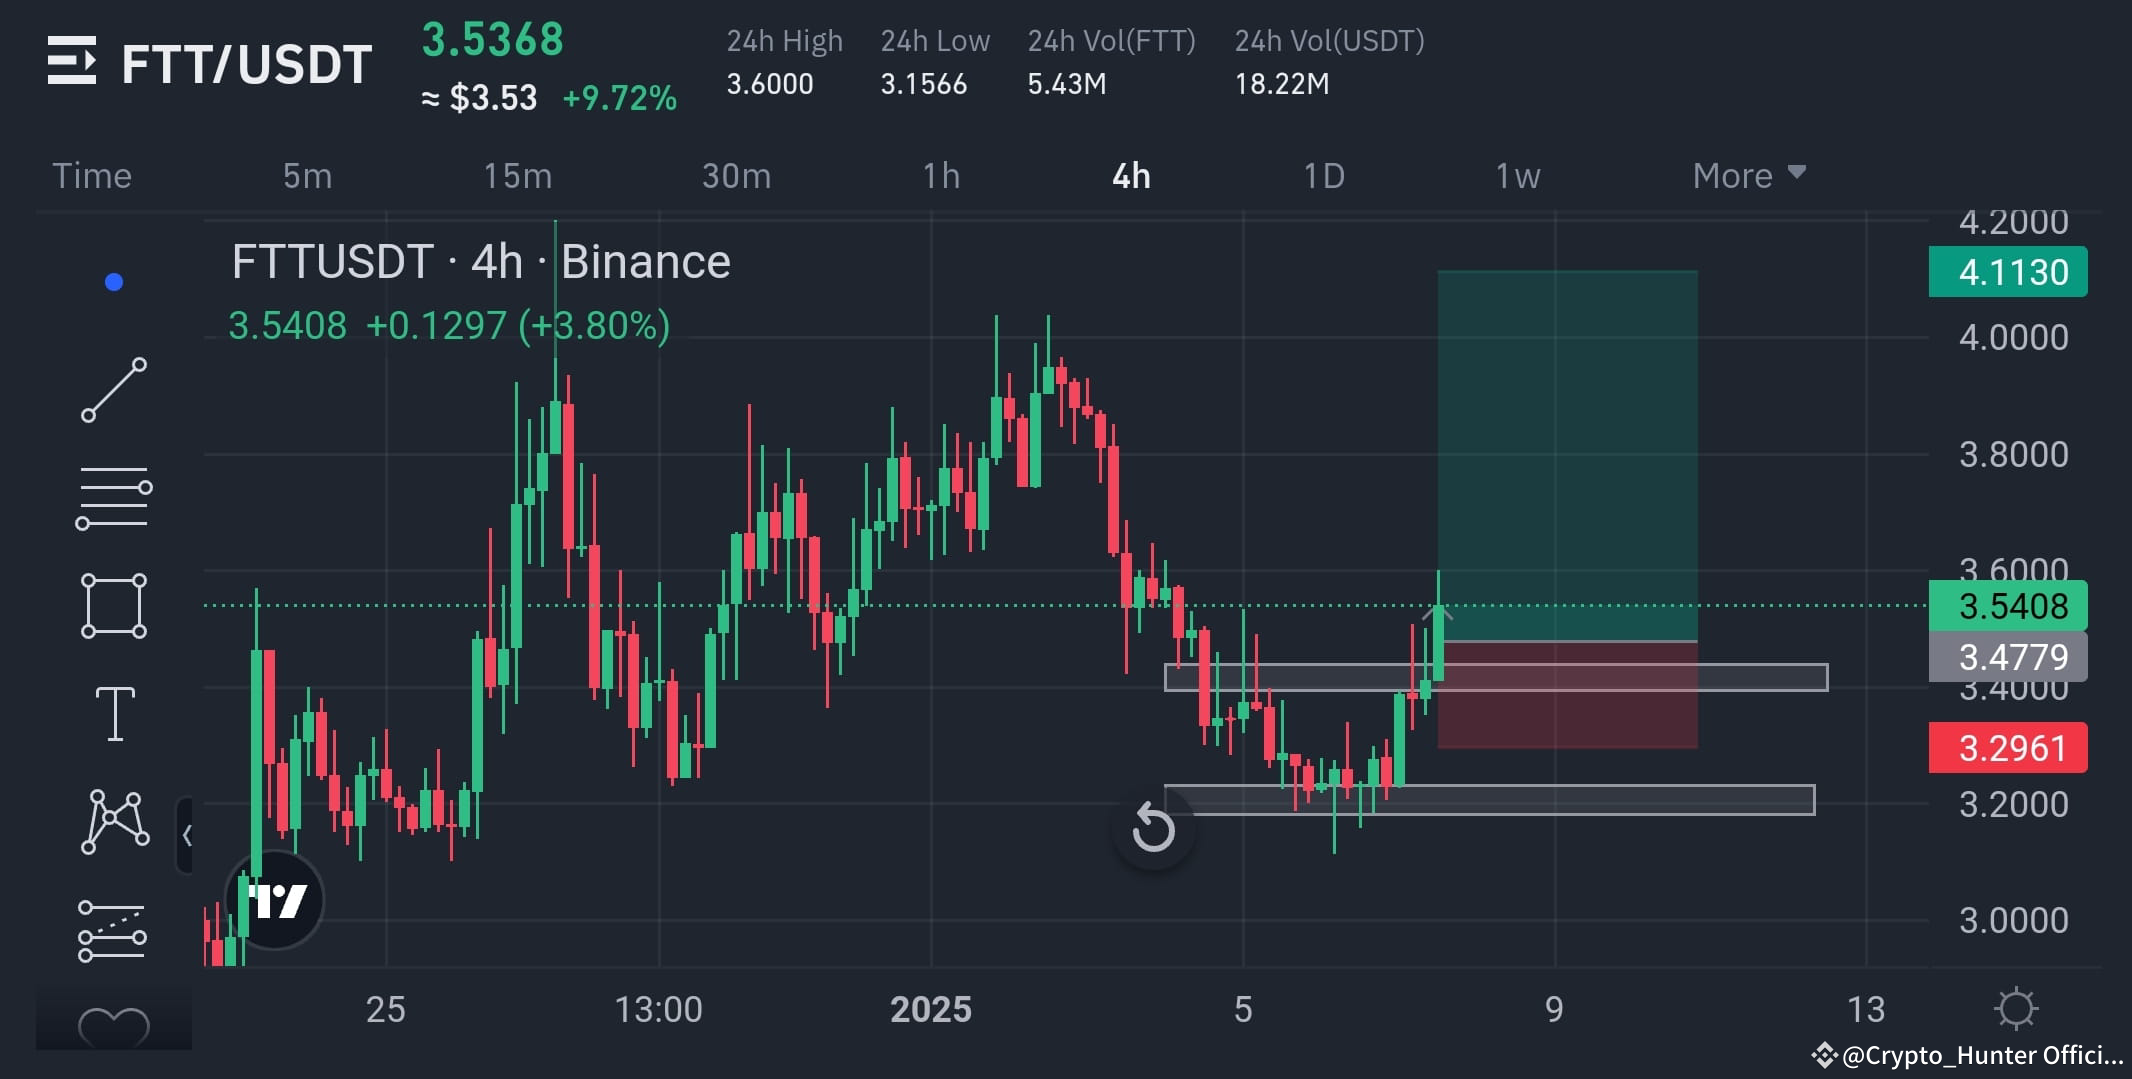The width and height of the screenshot is (2132, 1079).
Task: Open the More timeframes dropdown
Action: tap(1748, 175)
